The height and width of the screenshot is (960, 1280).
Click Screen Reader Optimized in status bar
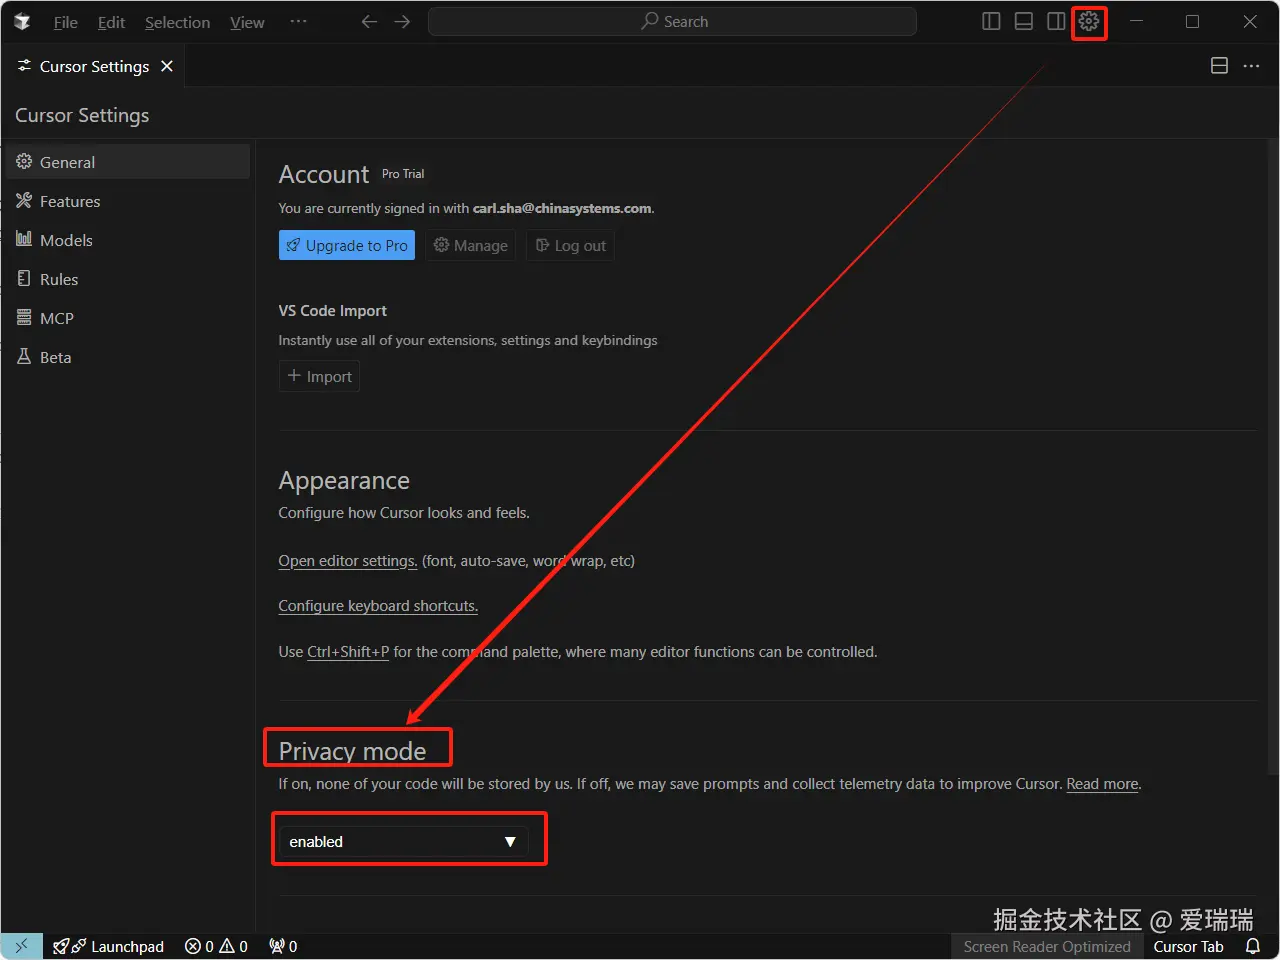(x=1047, y=946)
